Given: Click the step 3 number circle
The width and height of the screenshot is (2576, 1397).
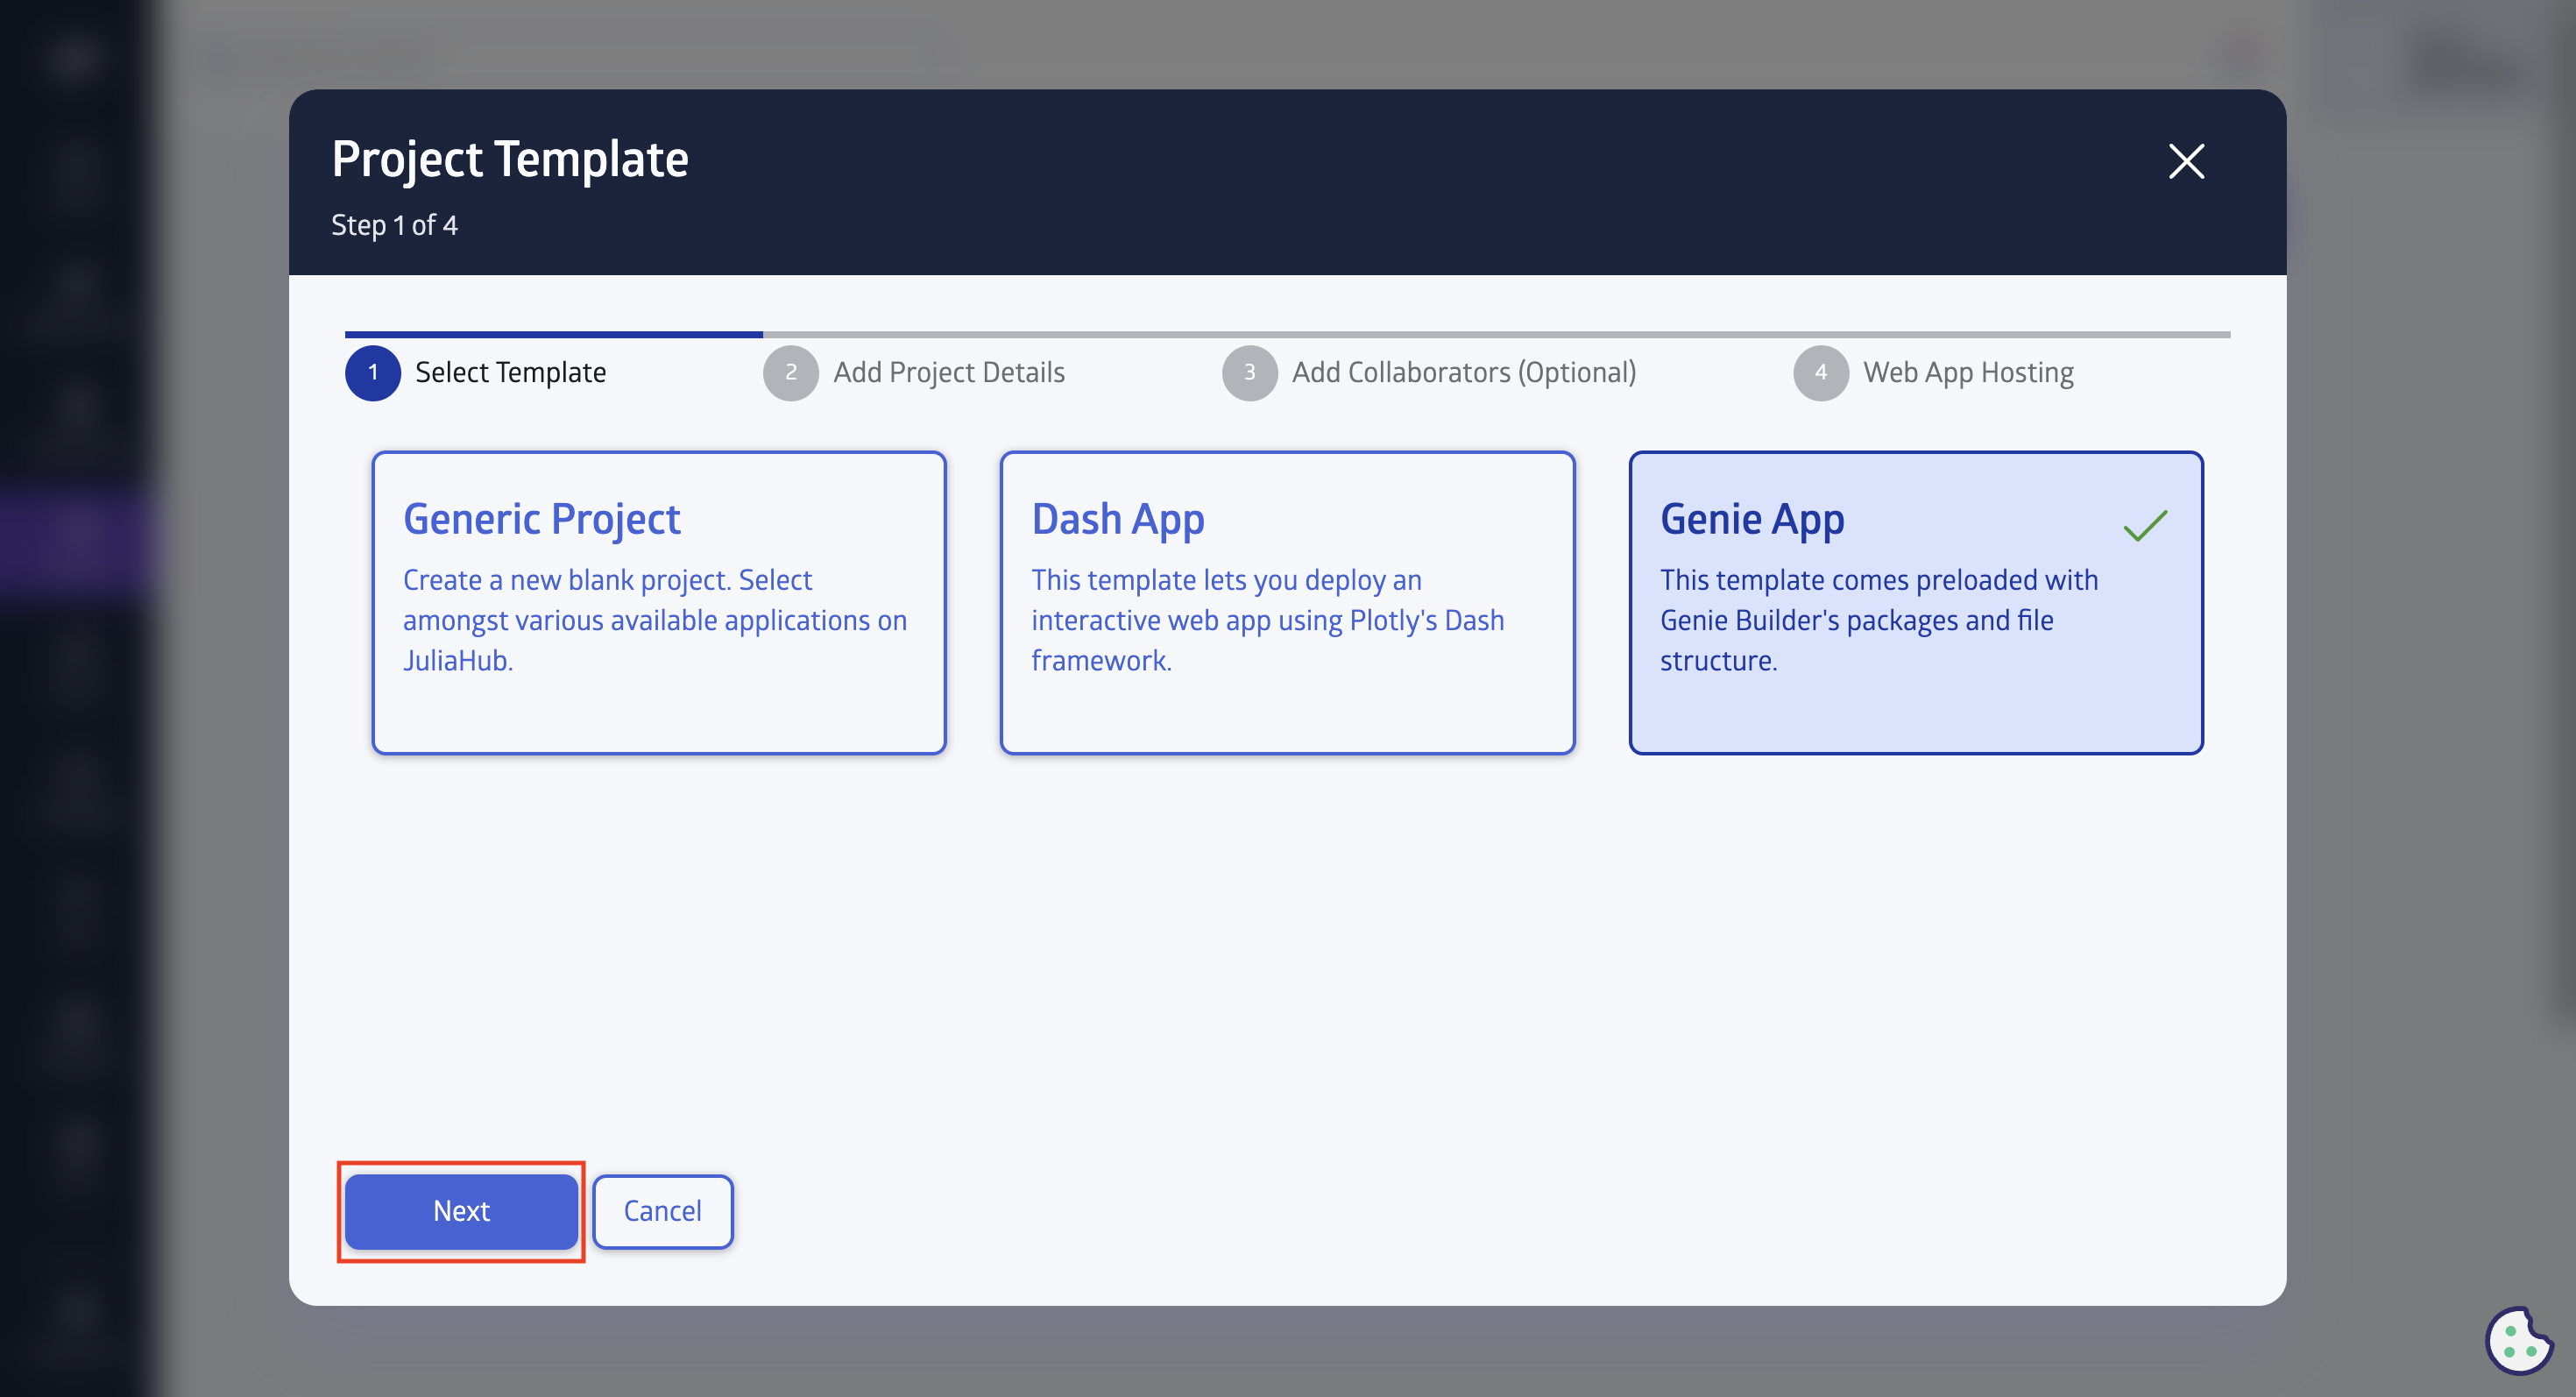Looking at the screenshot, I should pos(1249,373).
